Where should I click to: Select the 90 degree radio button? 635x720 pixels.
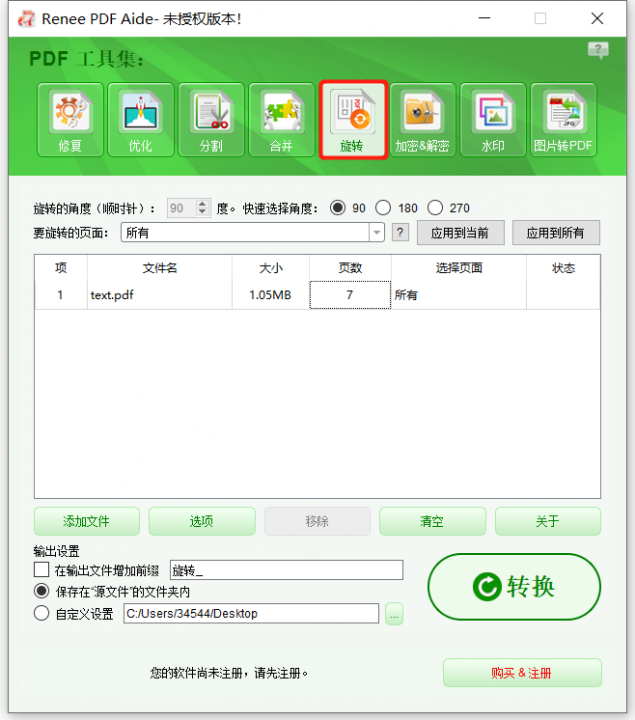point(338,208)
